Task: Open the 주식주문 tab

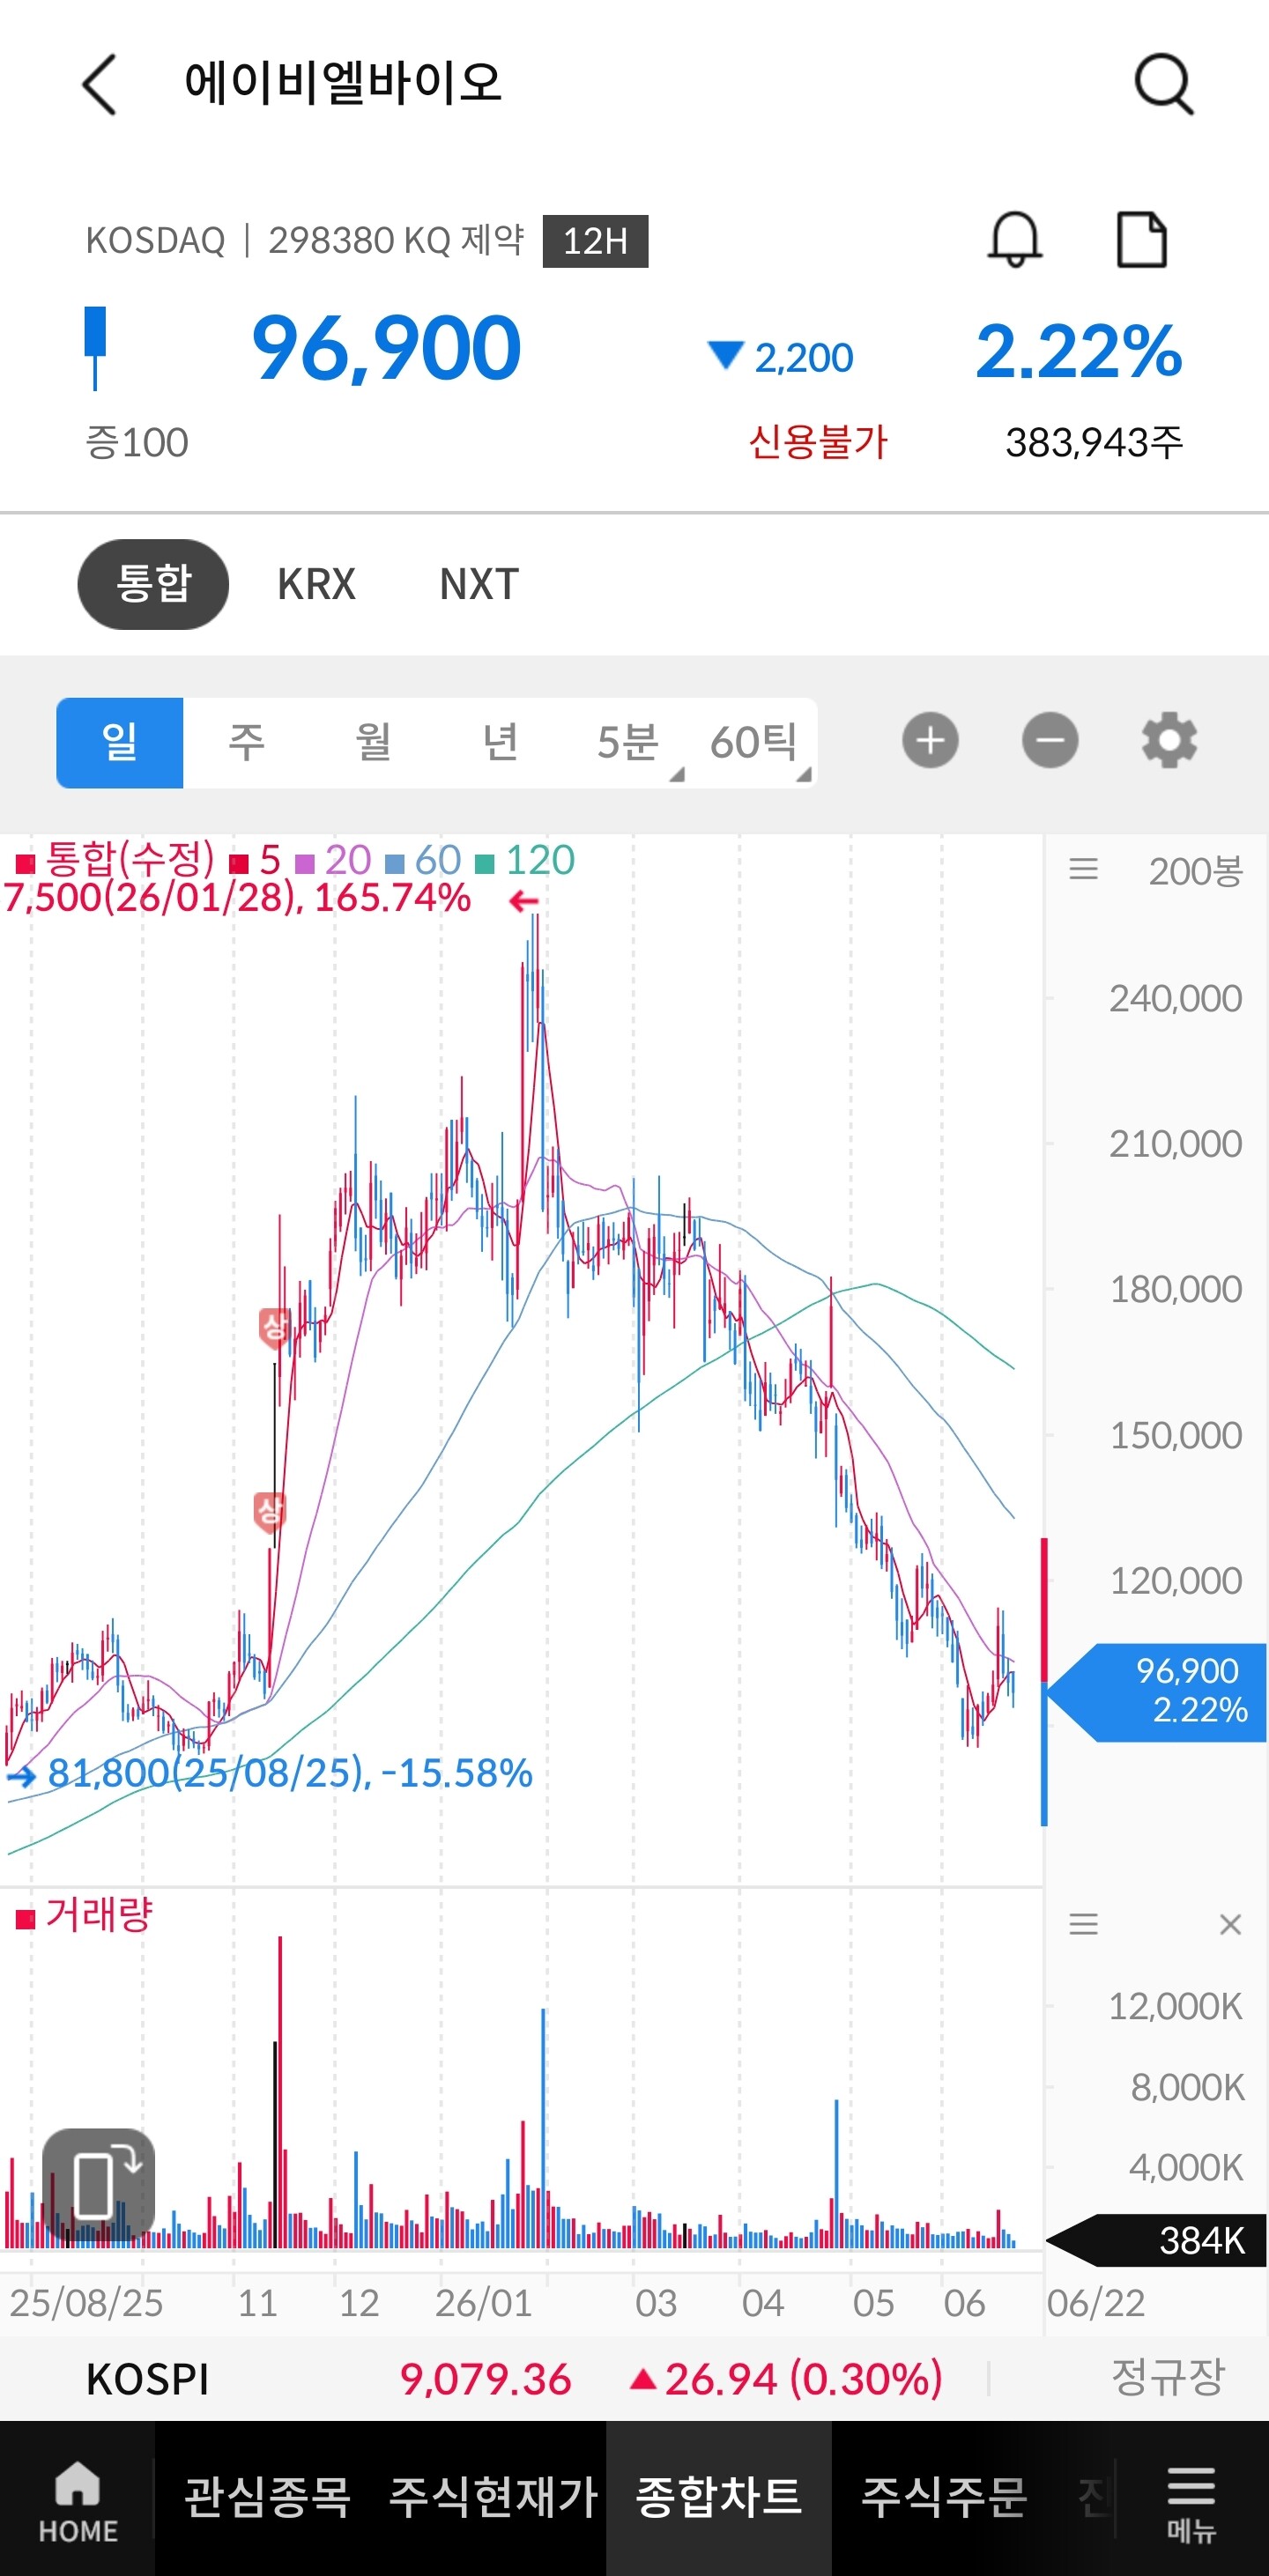Action: coord(944,2498)
